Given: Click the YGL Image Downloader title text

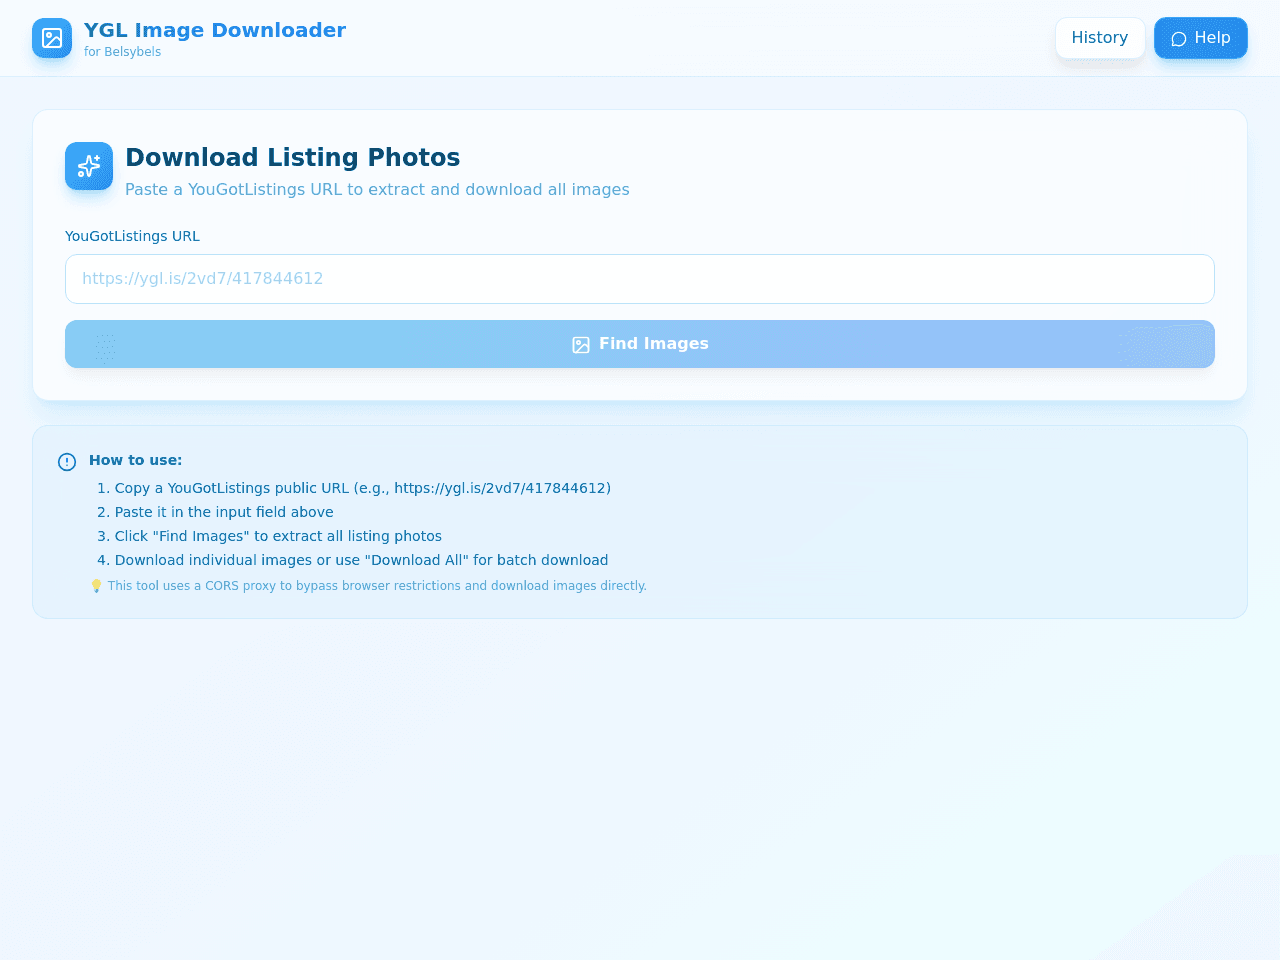Looking at the screenshot, I should pos(215,30).
